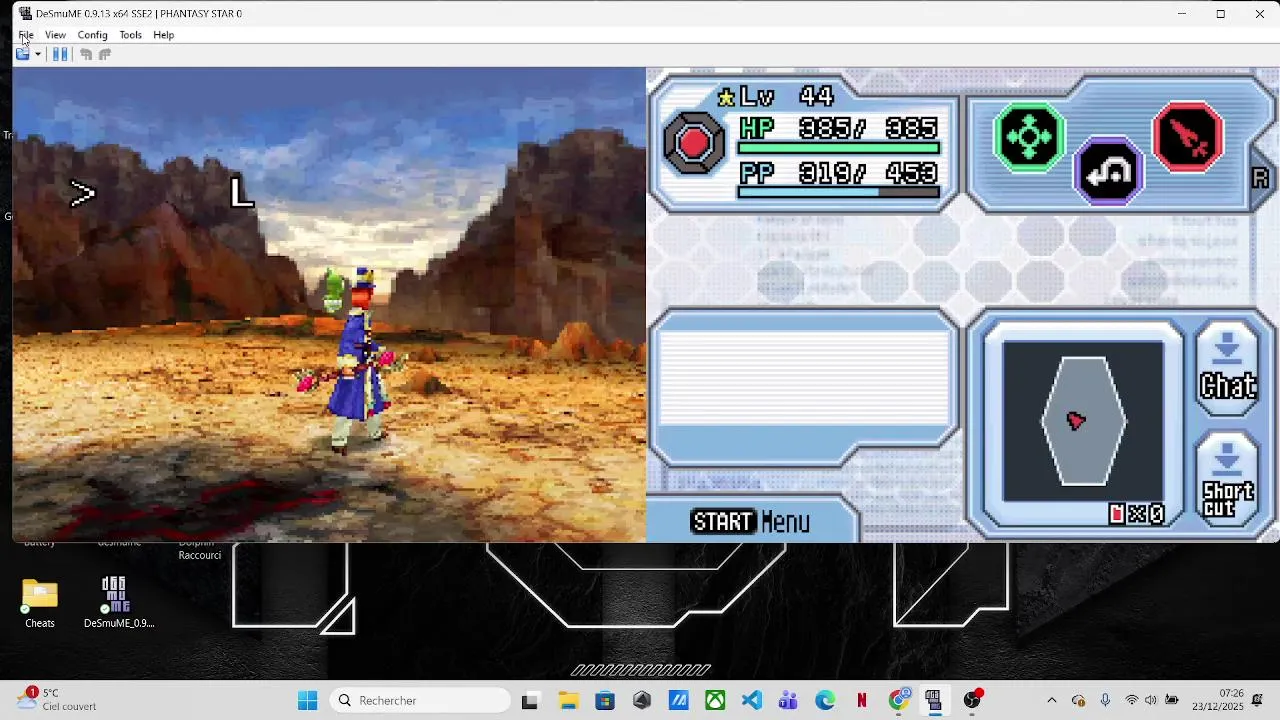
Task: Tap the green target action palette icon
Action: pyautogui.click(x=1029, y=137)
